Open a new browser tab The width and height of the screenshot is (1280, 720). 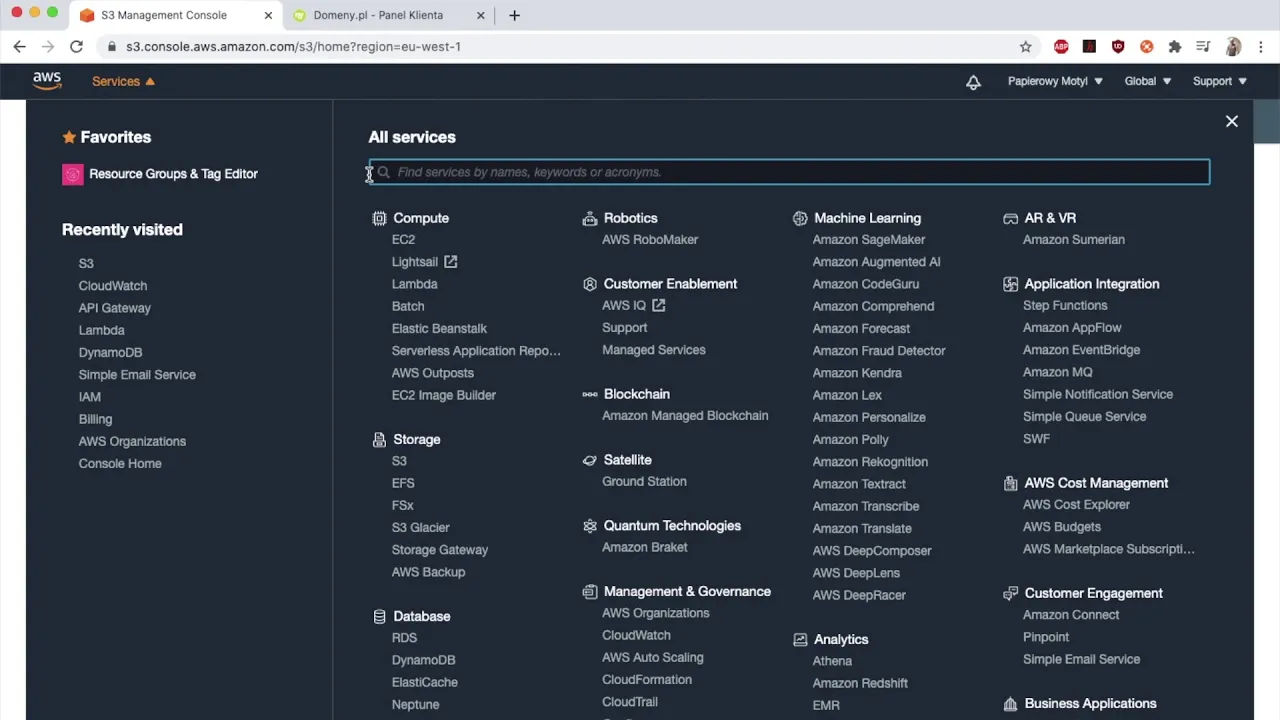coord(514,15)
